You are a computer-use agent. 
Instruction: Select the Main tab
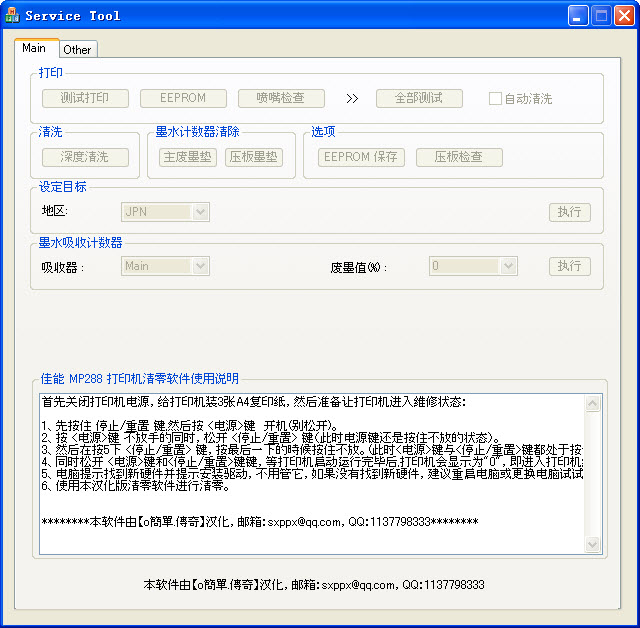(x=34, y=48)
